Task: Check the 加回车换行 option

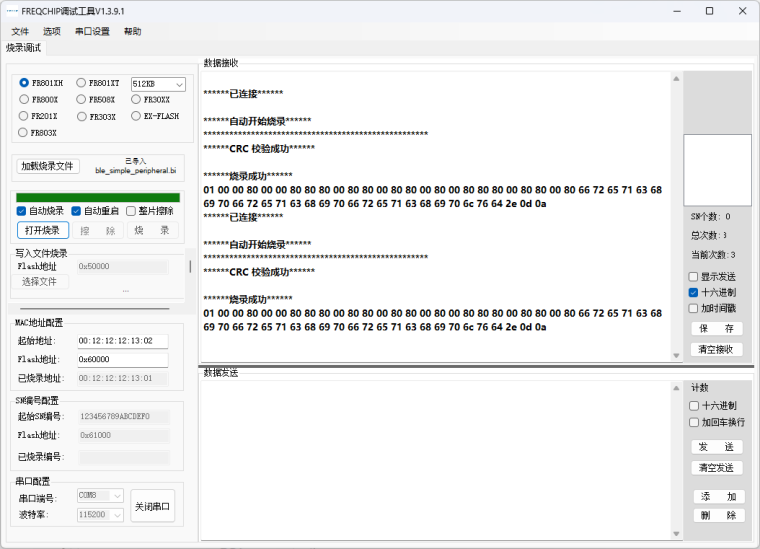Action: point(694,422)
